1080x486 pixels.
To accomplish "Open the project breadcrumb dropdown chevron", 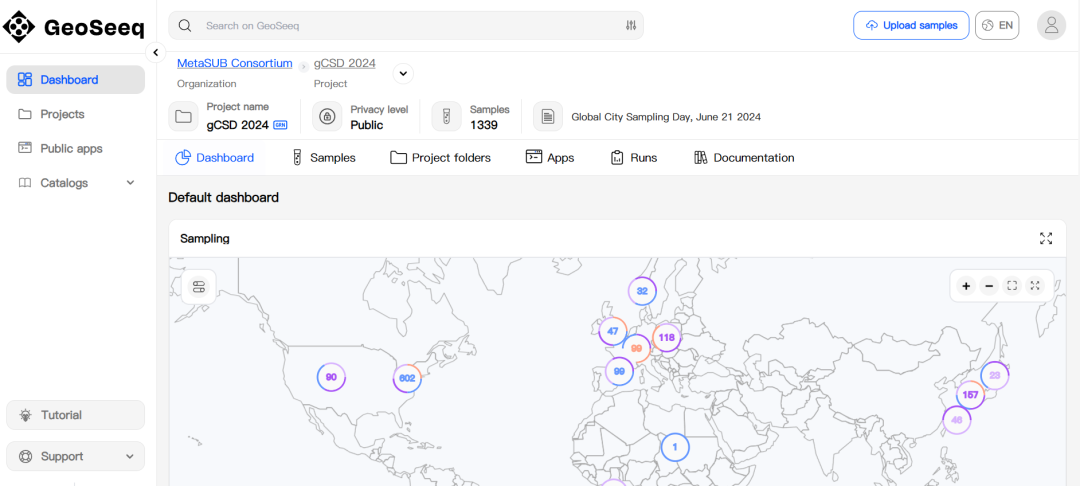I will [402, 73].
